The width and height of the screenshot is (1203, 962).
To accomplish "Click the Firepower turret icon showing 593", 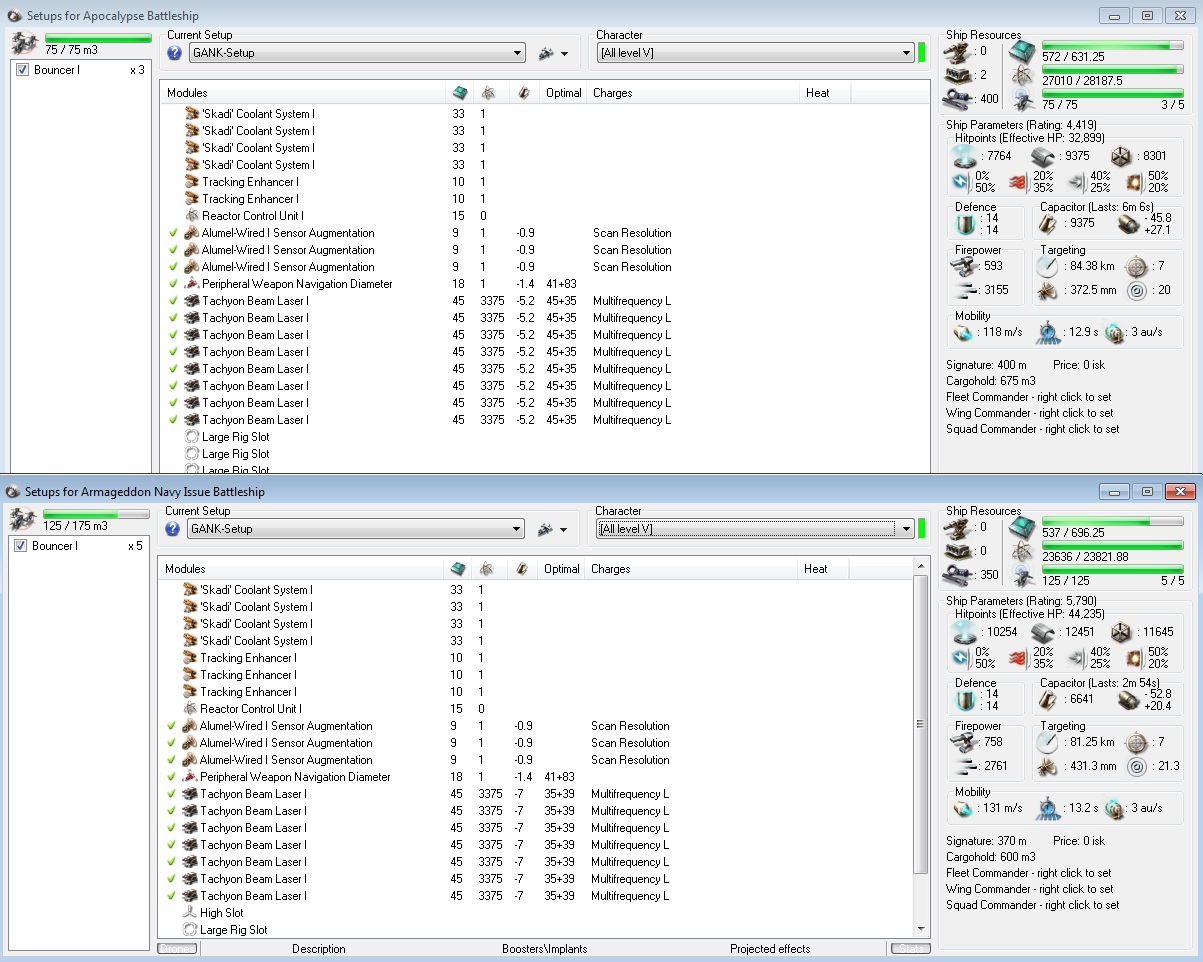I will coord(966,266).
